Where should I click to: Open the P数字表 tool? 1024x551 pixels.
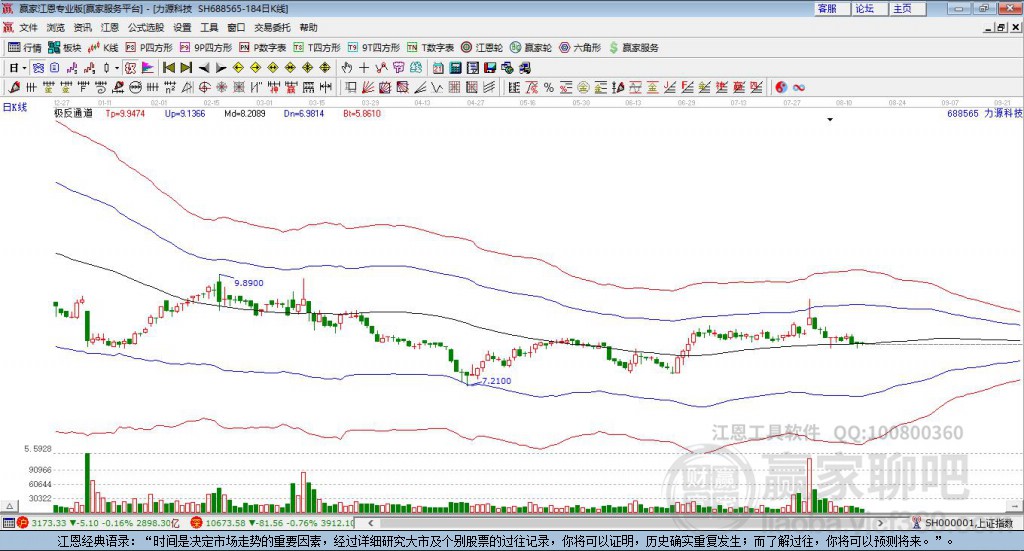tap(263, 48)
